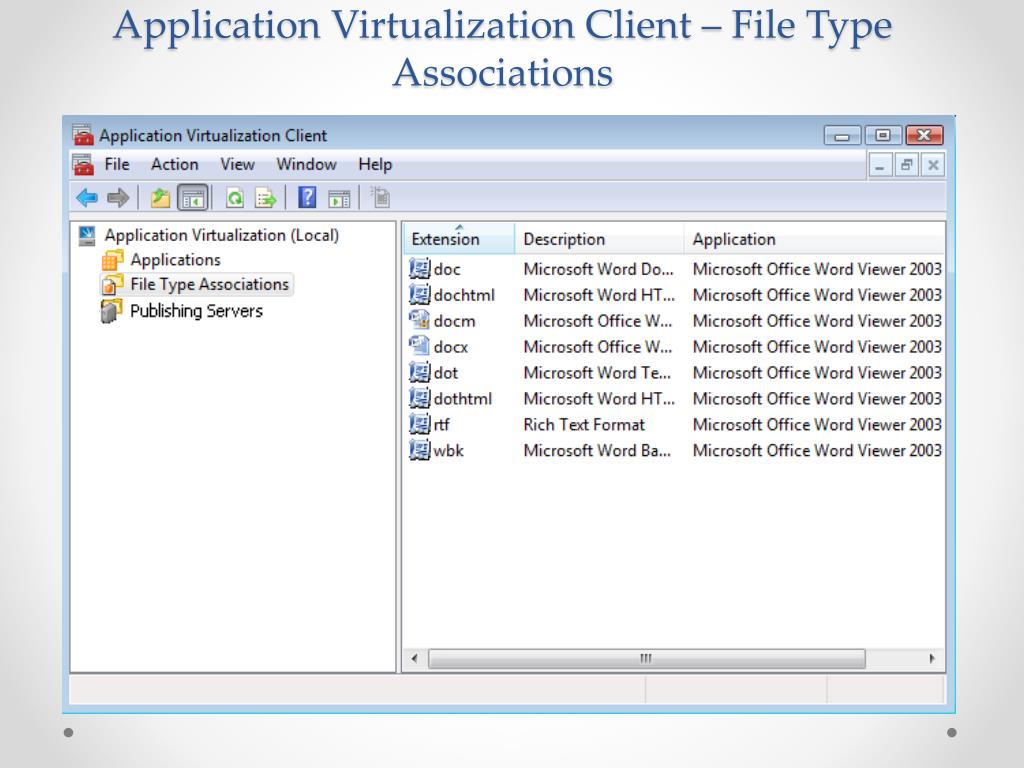Toggle the Show/Hide Action Pane toolbar button
The height and width of the screenshot is (768, 1024).
(339, 197)
